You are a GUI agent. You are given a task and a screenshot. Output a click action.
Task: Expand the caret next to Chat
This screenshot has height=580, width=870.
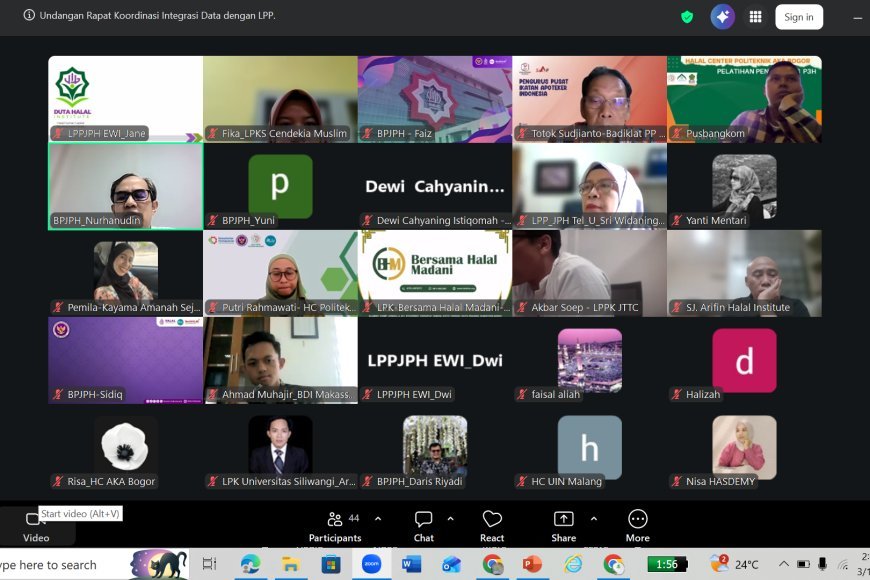click(451, 519)
